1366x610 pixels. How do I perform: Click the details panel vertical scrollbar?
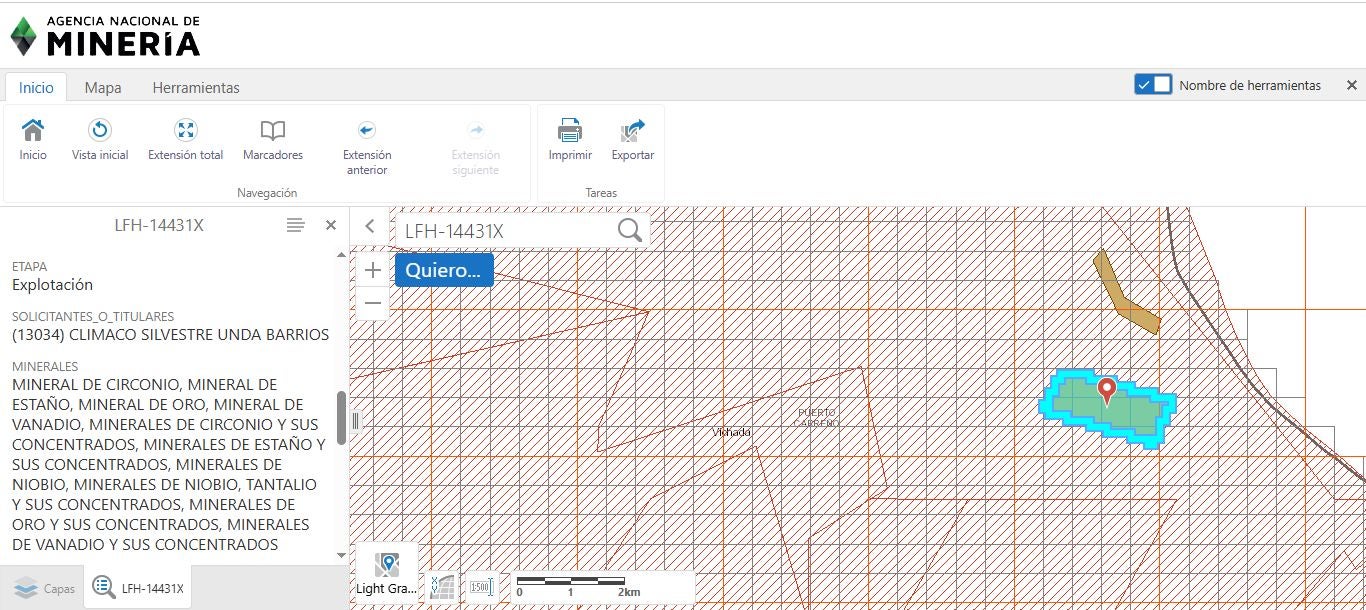coord(342,417)
